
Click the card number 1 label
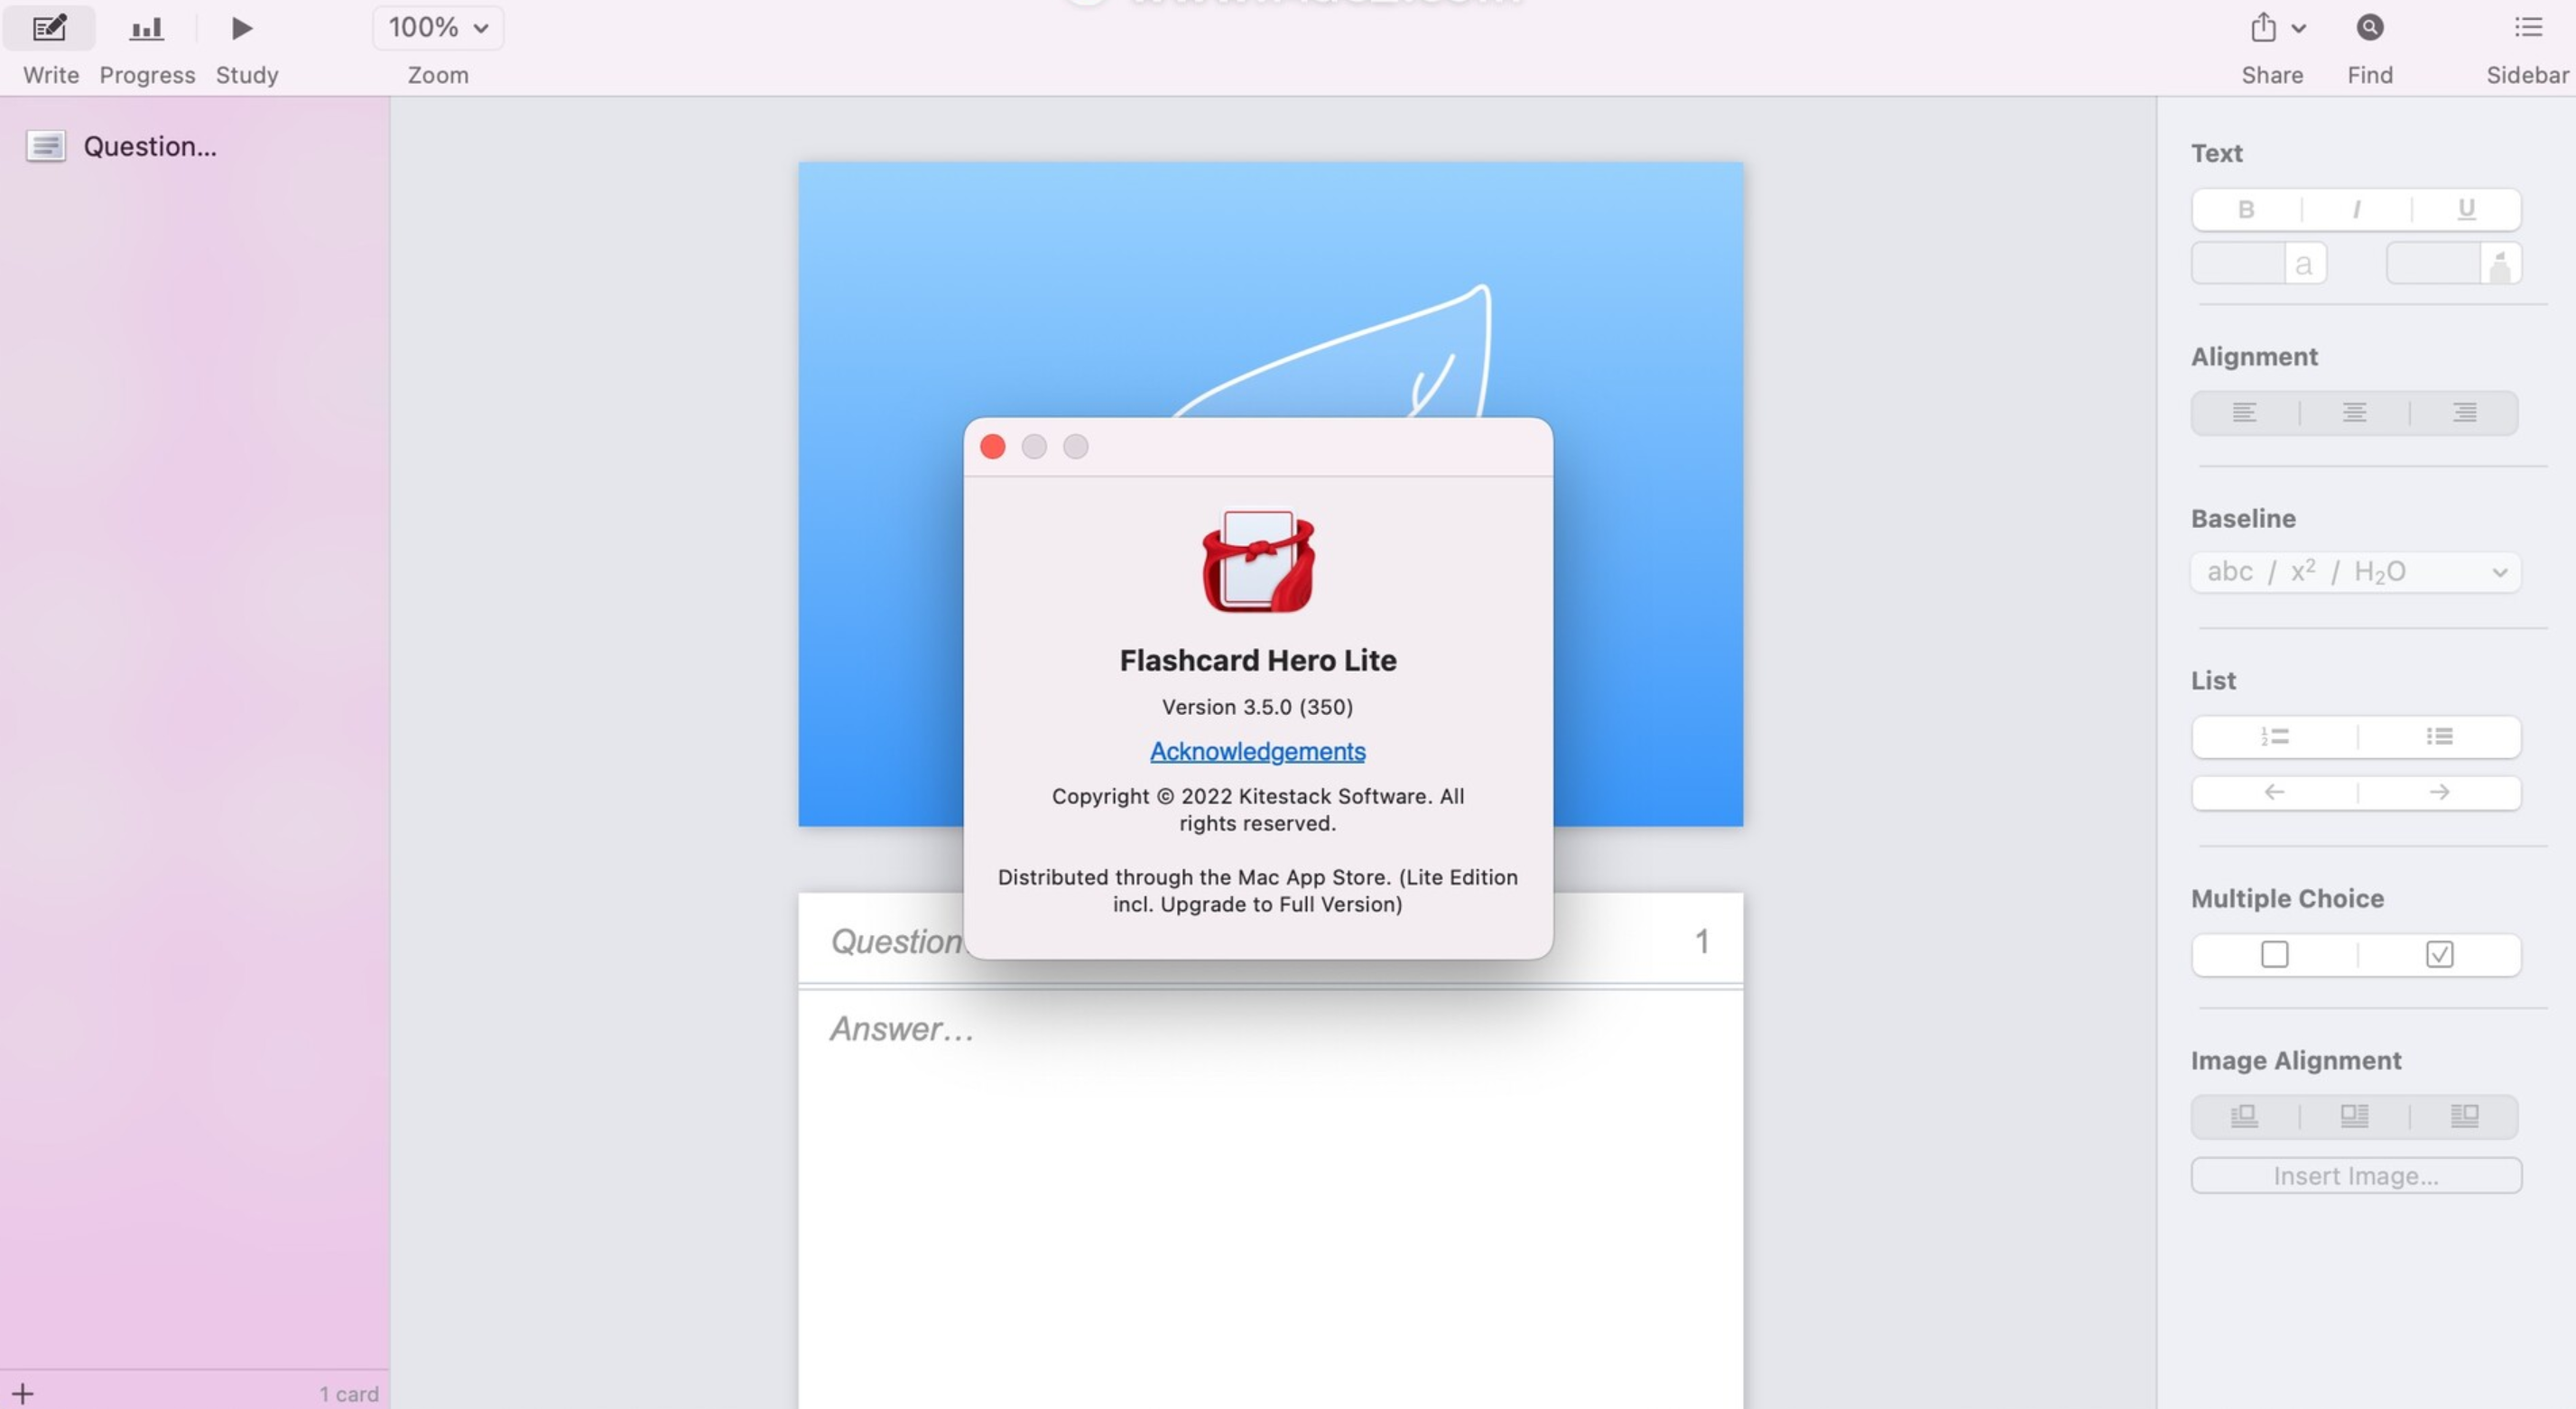(1701, 941)
